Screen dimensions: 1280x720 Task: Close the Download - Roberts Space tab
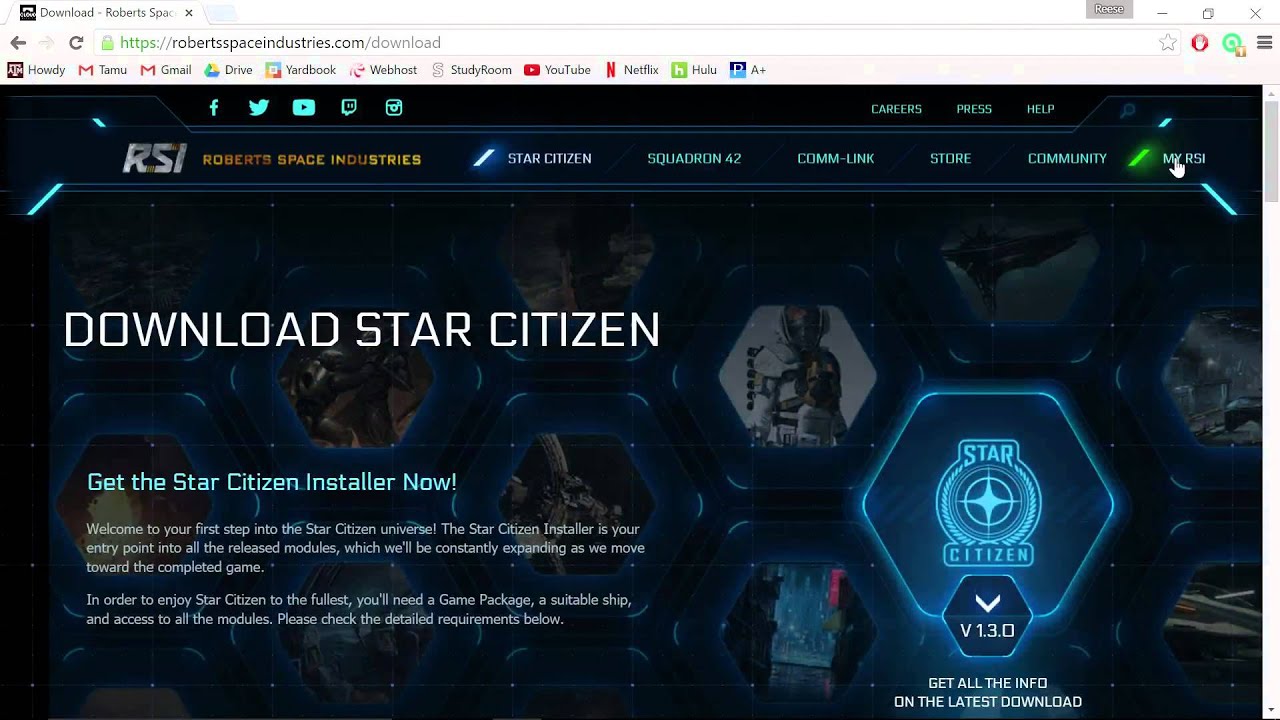pyautogui.click(x=189, y=13)
